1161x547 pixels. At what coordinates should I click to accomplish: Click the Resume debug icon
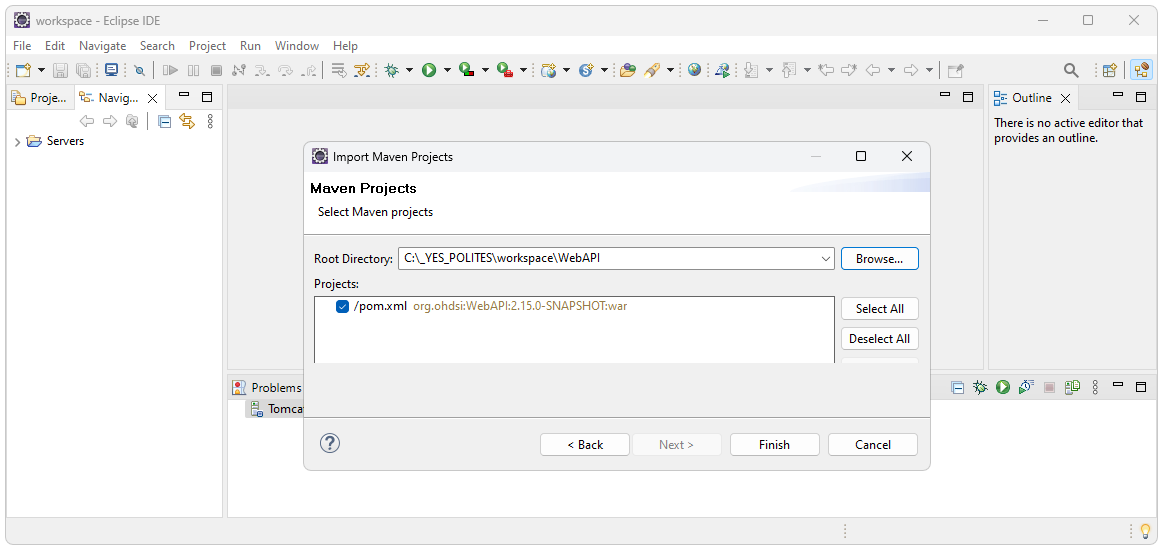click(x=170, y=70)
